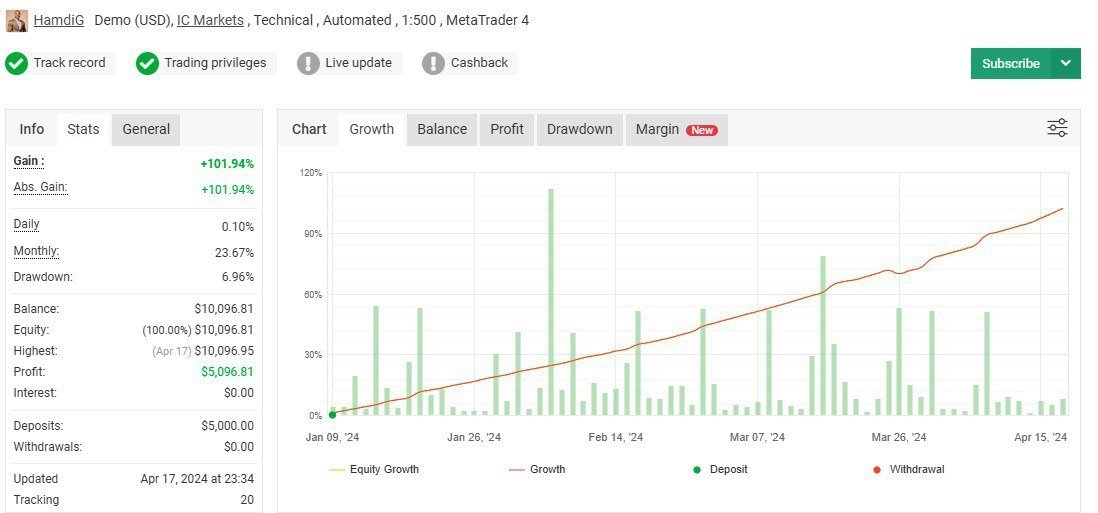
Task: Click the tallest green bar in chart
Action: pyautogui.click(x=550, y=300)
